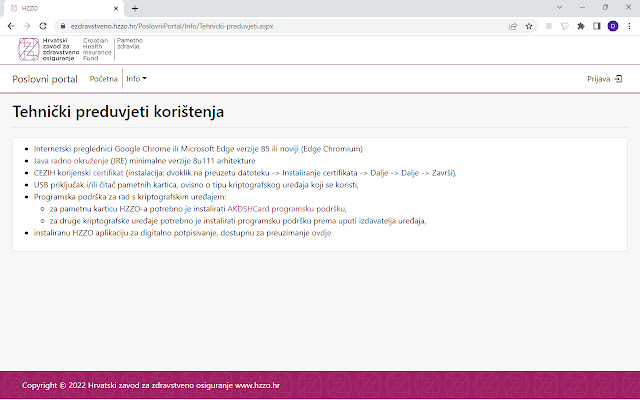This screenshot has height=400, width=640.
Task: Go to Početna menu item
Action: pyautogui.click(x=103, y=79)
